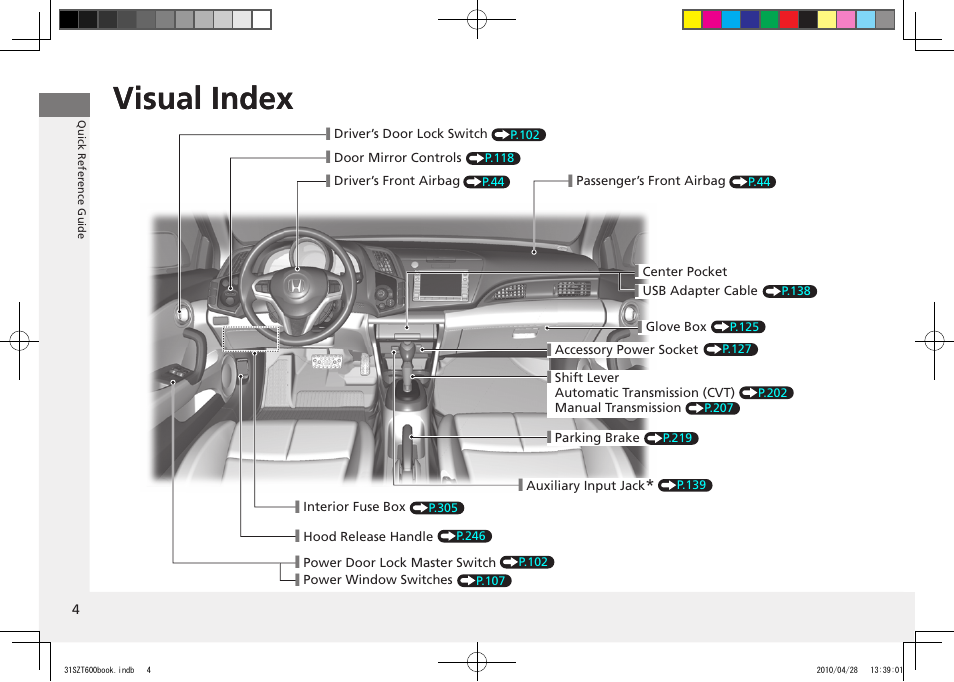Open P.246 Hood Release Handle reference

tap(464, 536)
